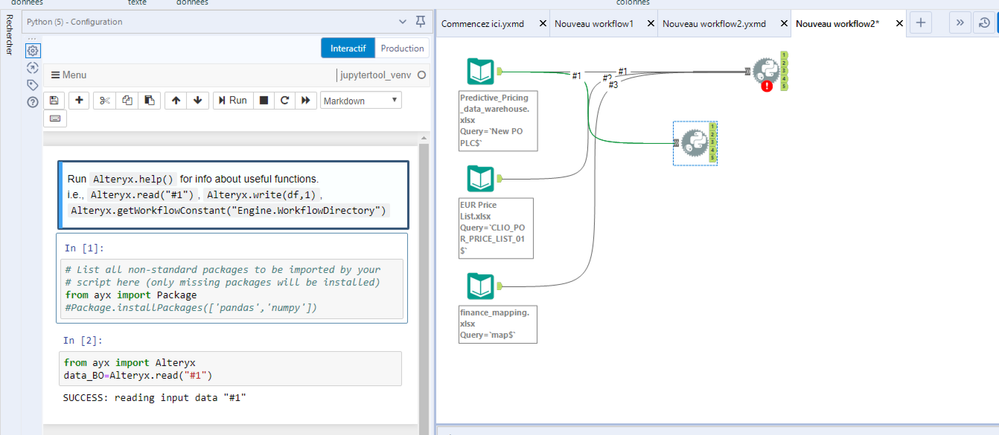The image size is (999, 435).
Task: Open workflow history clock icon
Action: point(984,23)
